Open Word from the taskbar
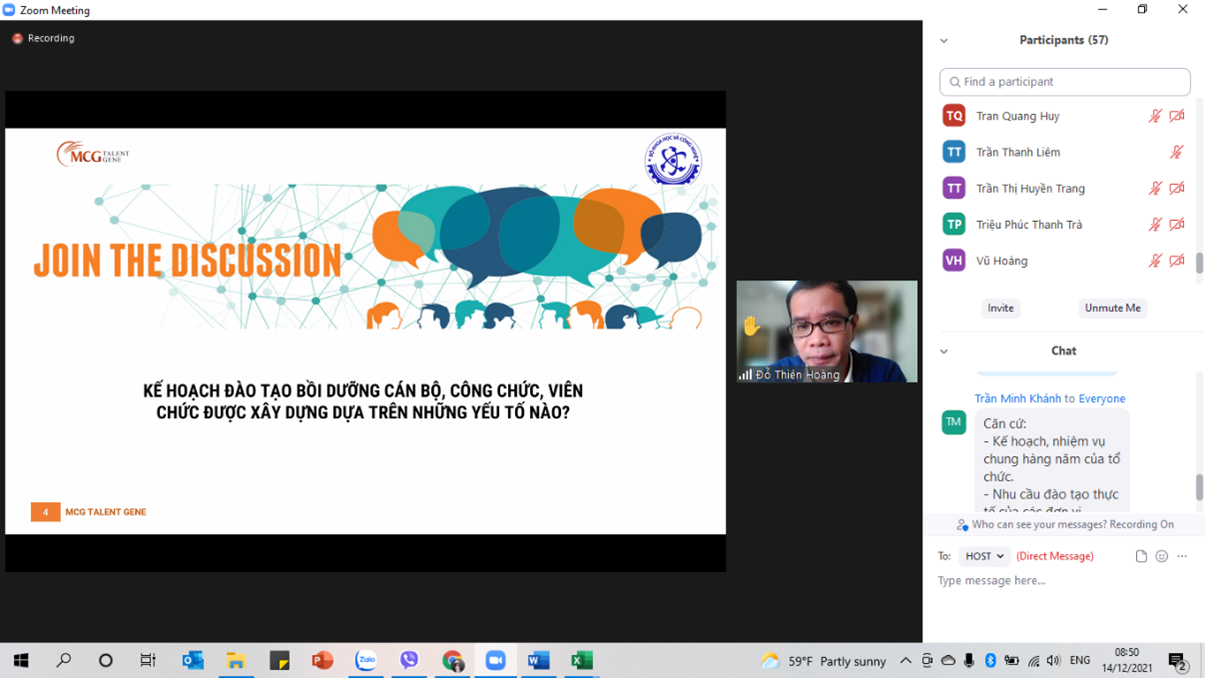 click(538, 660)
